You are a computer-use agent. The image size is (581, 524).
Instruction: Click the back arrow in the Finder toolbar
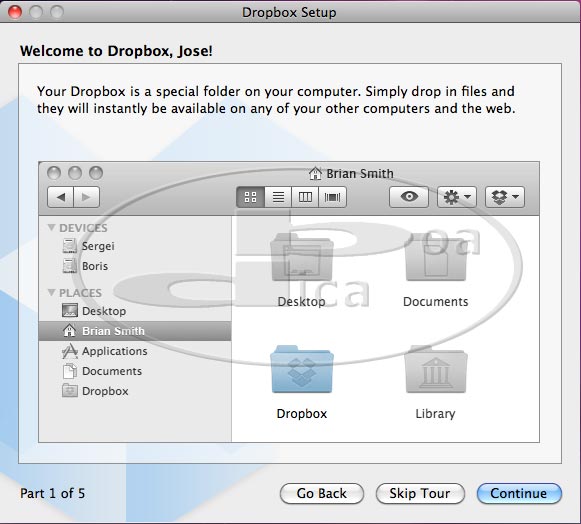(x=61, y=197)
